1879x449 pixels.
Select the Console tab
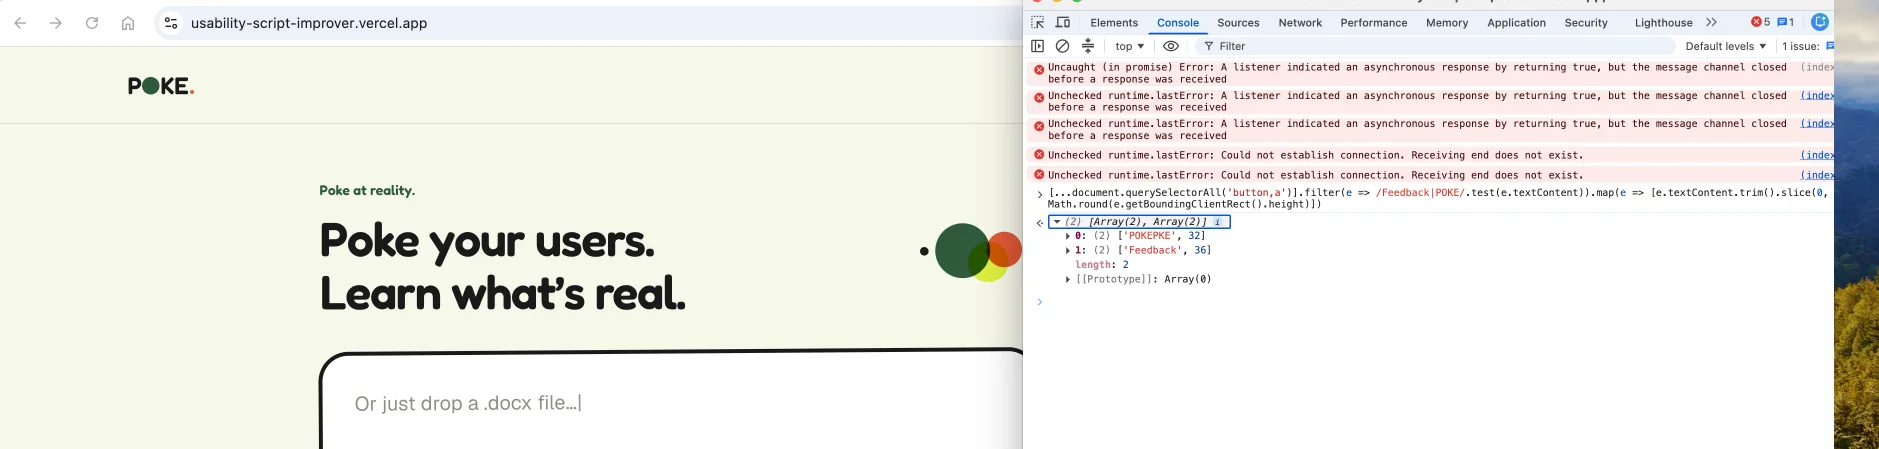pos(1178,22)
